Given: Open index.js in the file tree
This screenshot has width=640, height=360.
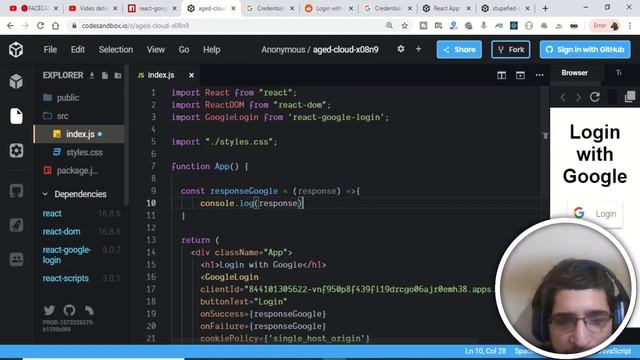Looking at the screenshot, I should pyautogui.click(x=79, y=134).
